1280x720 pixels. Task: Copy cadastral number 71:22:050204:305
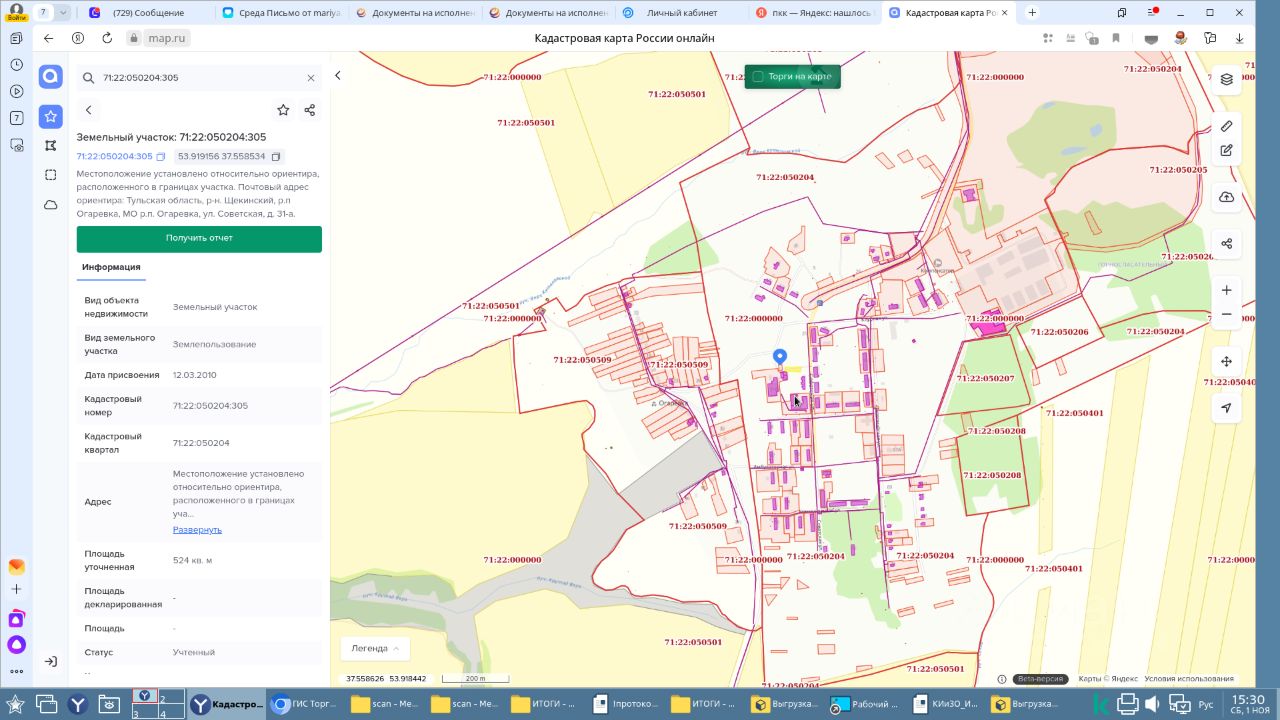161,157
